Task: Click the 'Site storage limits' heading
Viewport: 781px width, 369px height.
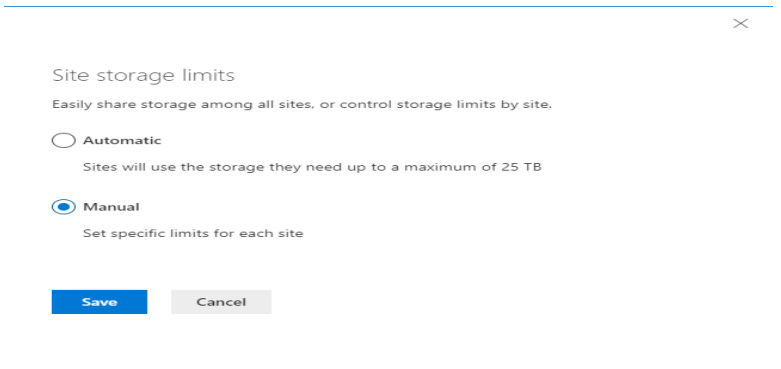Action: (x=143, y=75)
